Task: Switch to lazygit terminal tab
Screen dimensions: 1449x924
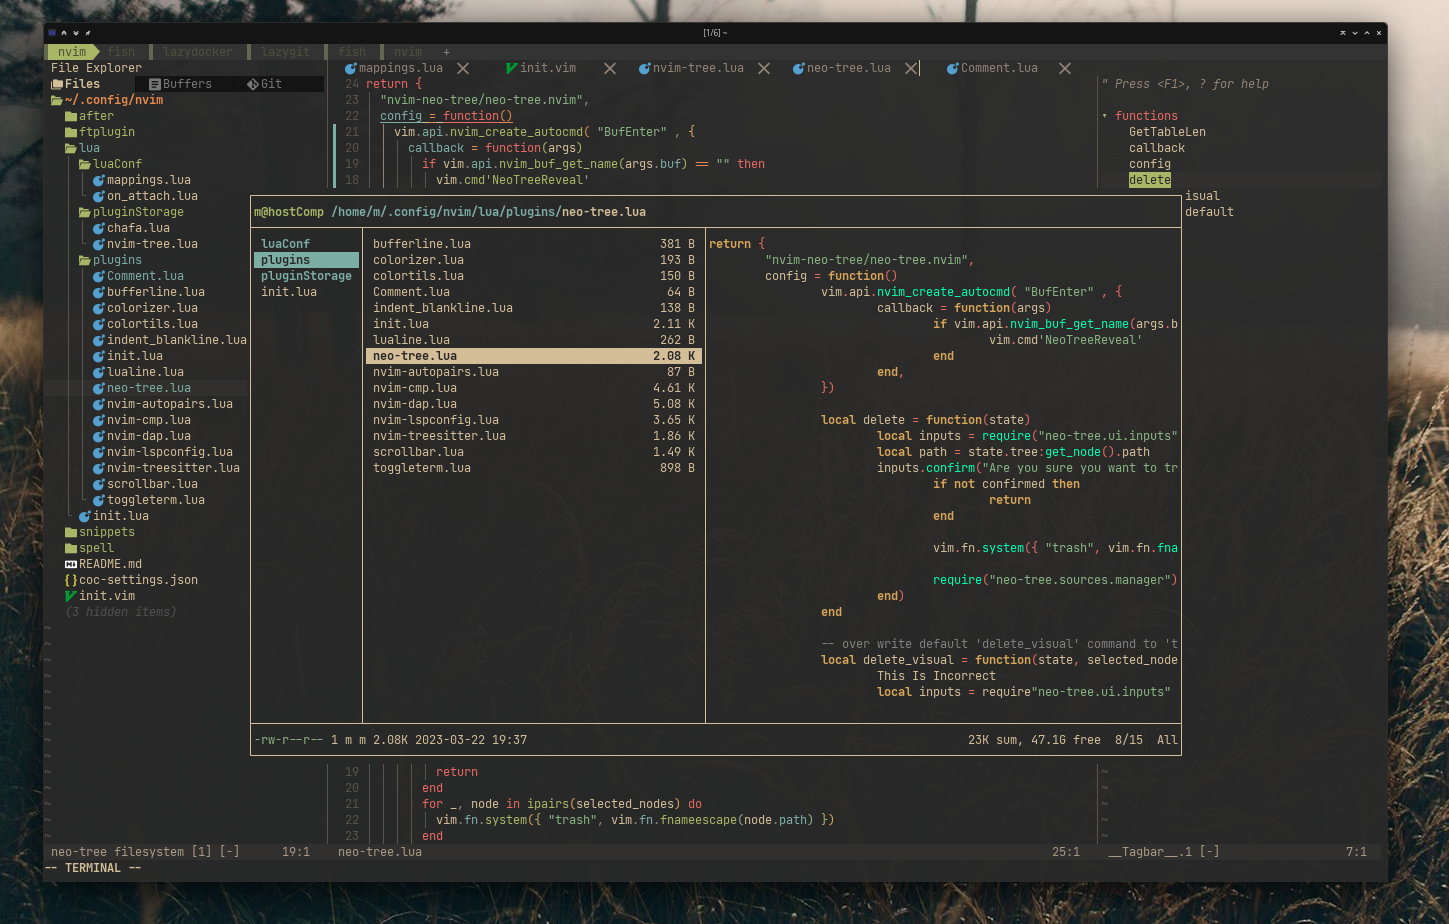Action: pyautogui.click(x=285, y=52)
